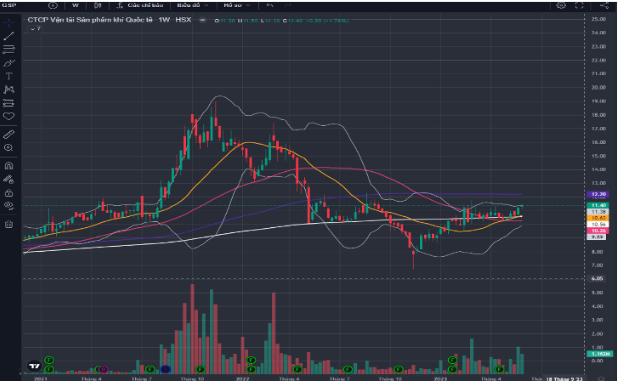617x381 pixels.
Task: Click the 1.163M volume label
Action: pyautogui.click(x=599, y=354)
